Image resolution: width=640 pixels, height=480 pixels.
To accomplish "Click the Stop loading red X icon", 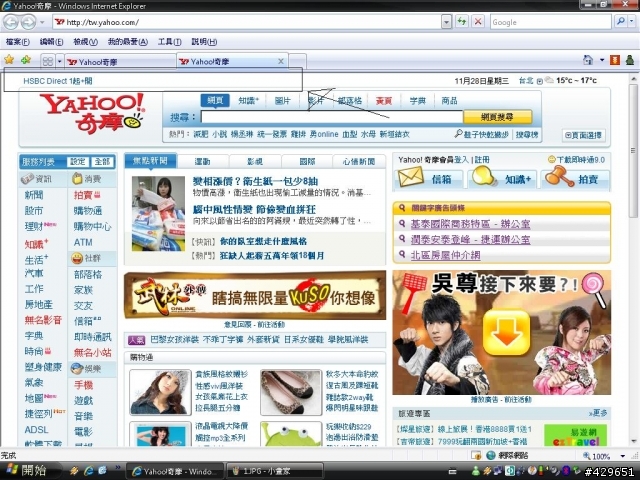I will click(478, 22).
